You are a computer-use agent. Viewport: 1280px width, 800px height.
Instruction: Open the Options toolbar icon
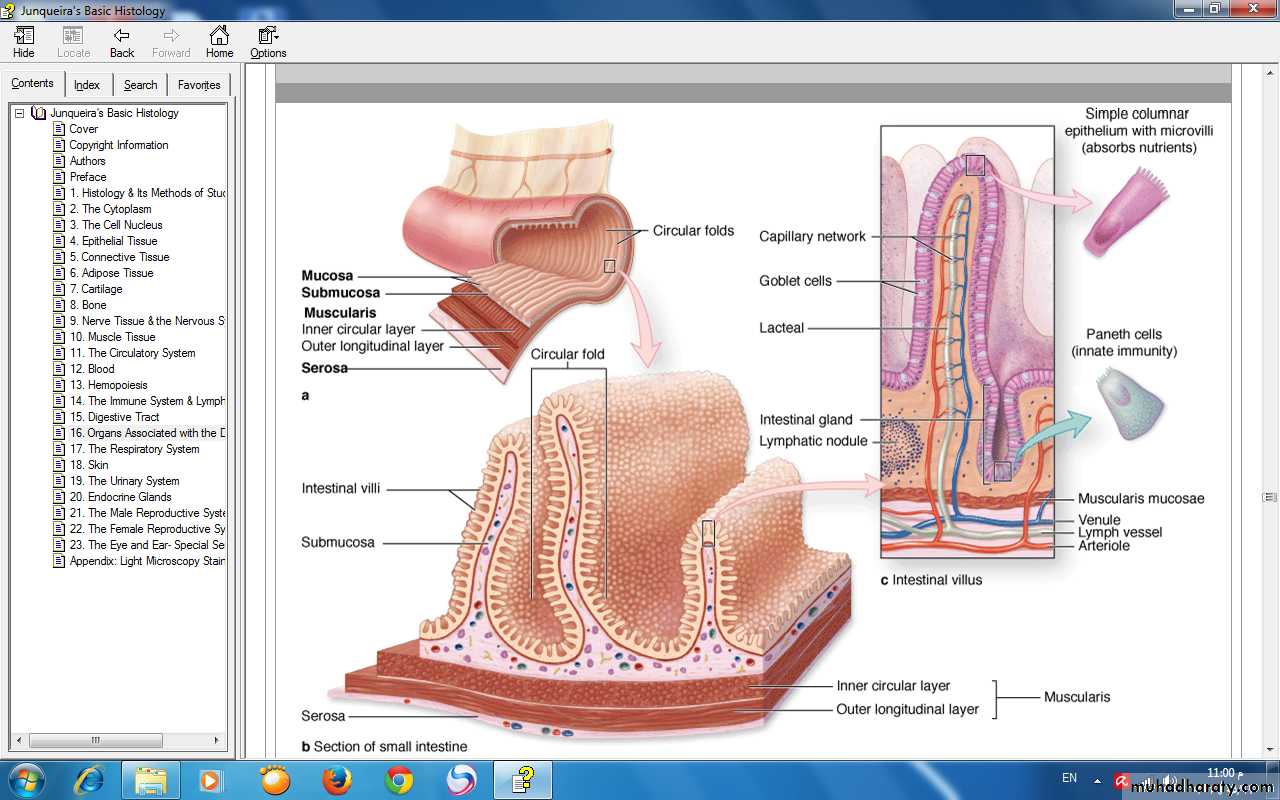point(267,37)
